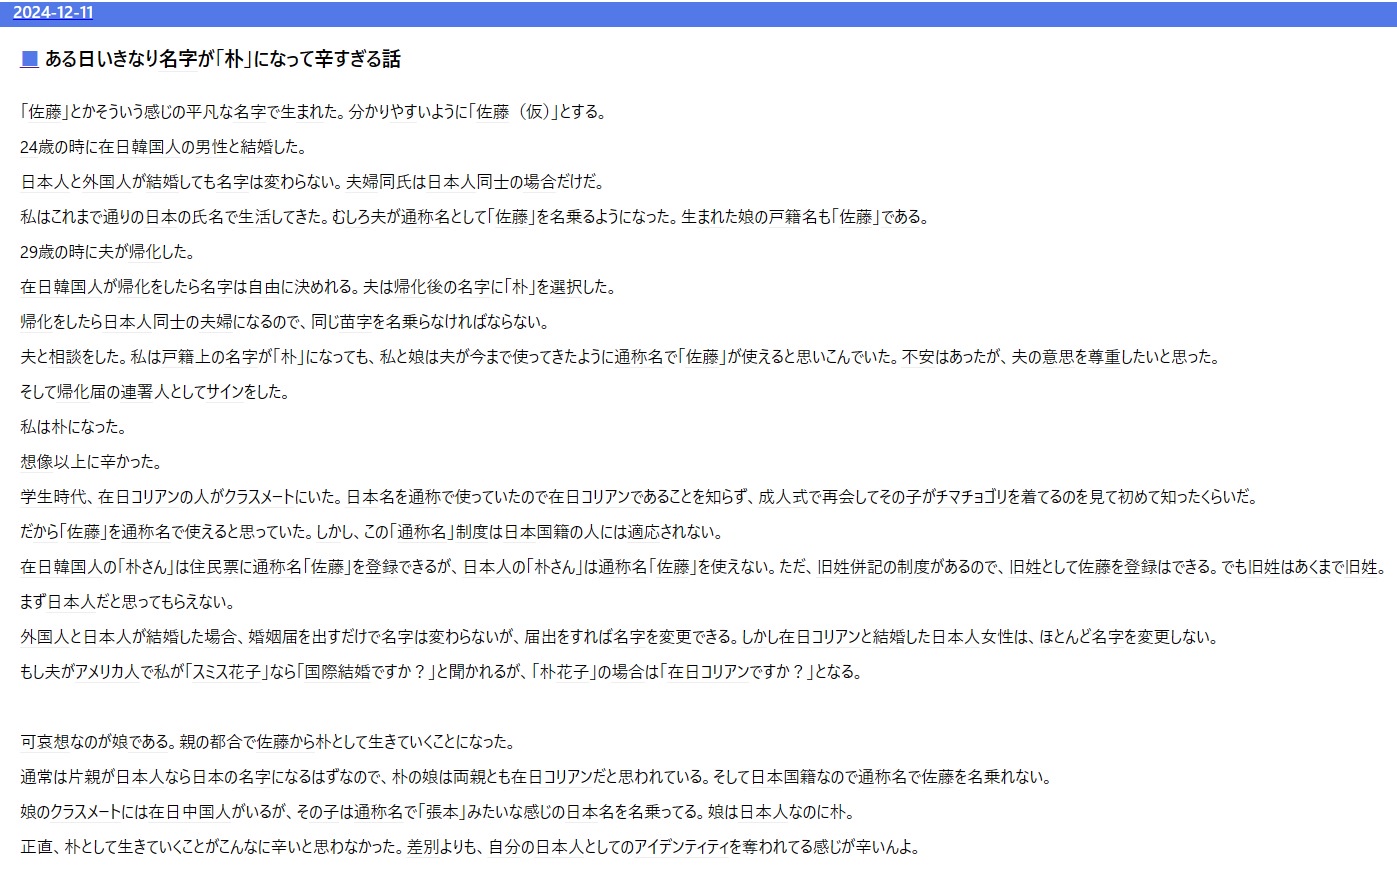
Task: Click the 朴花子 quoted name
Action: point(564,672)
